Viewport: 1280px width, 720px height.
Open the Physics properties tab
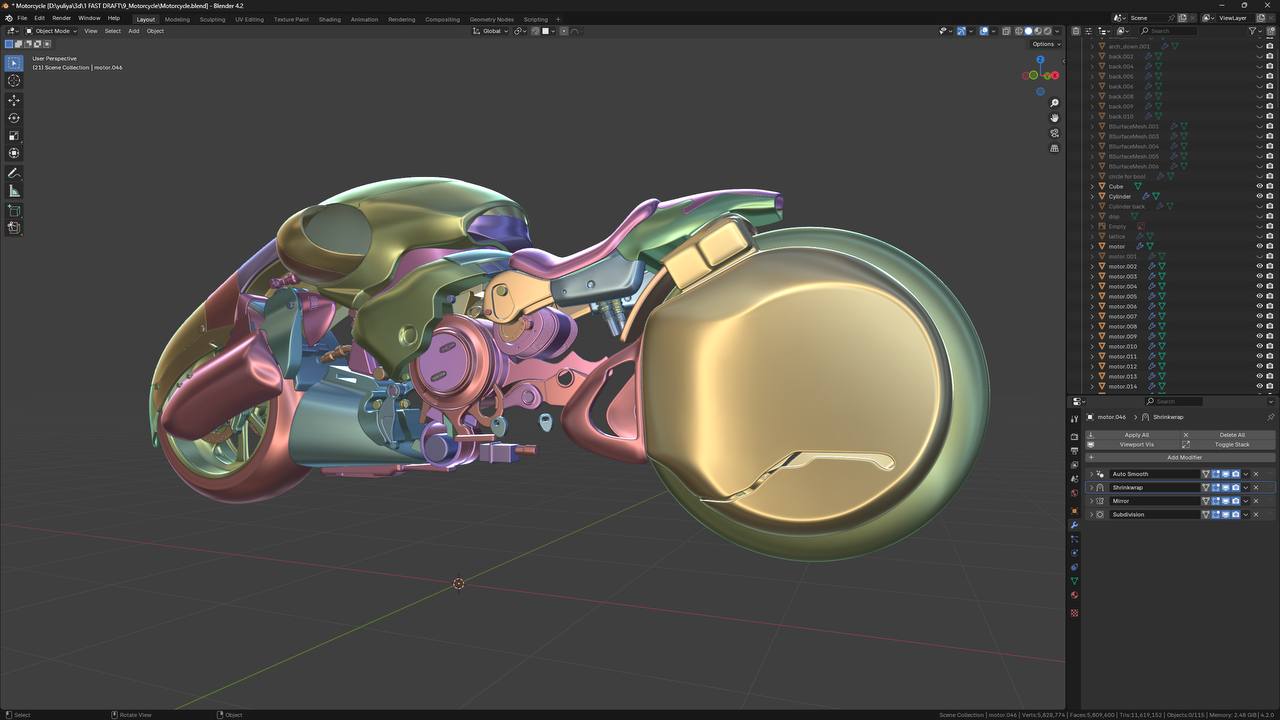(x=1074, y=553)
